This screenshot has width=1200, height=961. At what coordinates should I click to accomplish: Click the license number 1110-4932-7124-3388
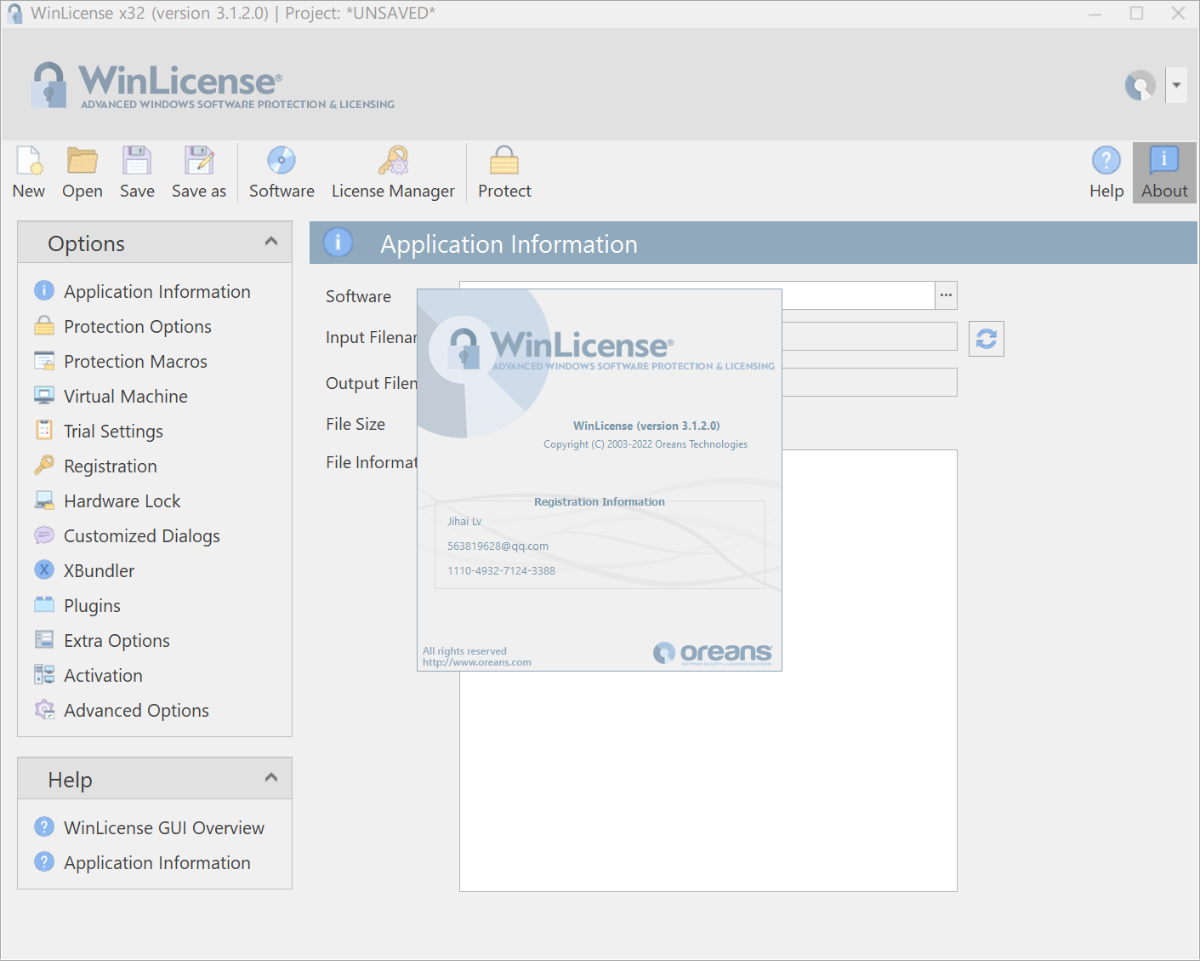pos(501,571)
